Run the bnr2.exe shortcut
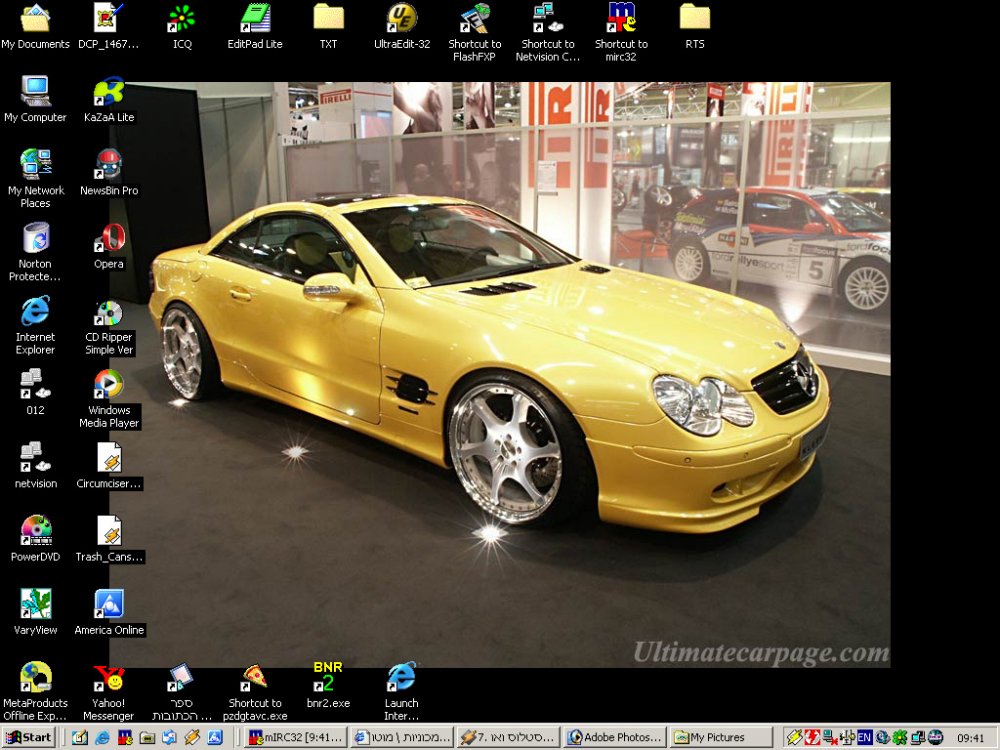The width and height of the screenshot is (1000, 750). [x=328, y=686]
